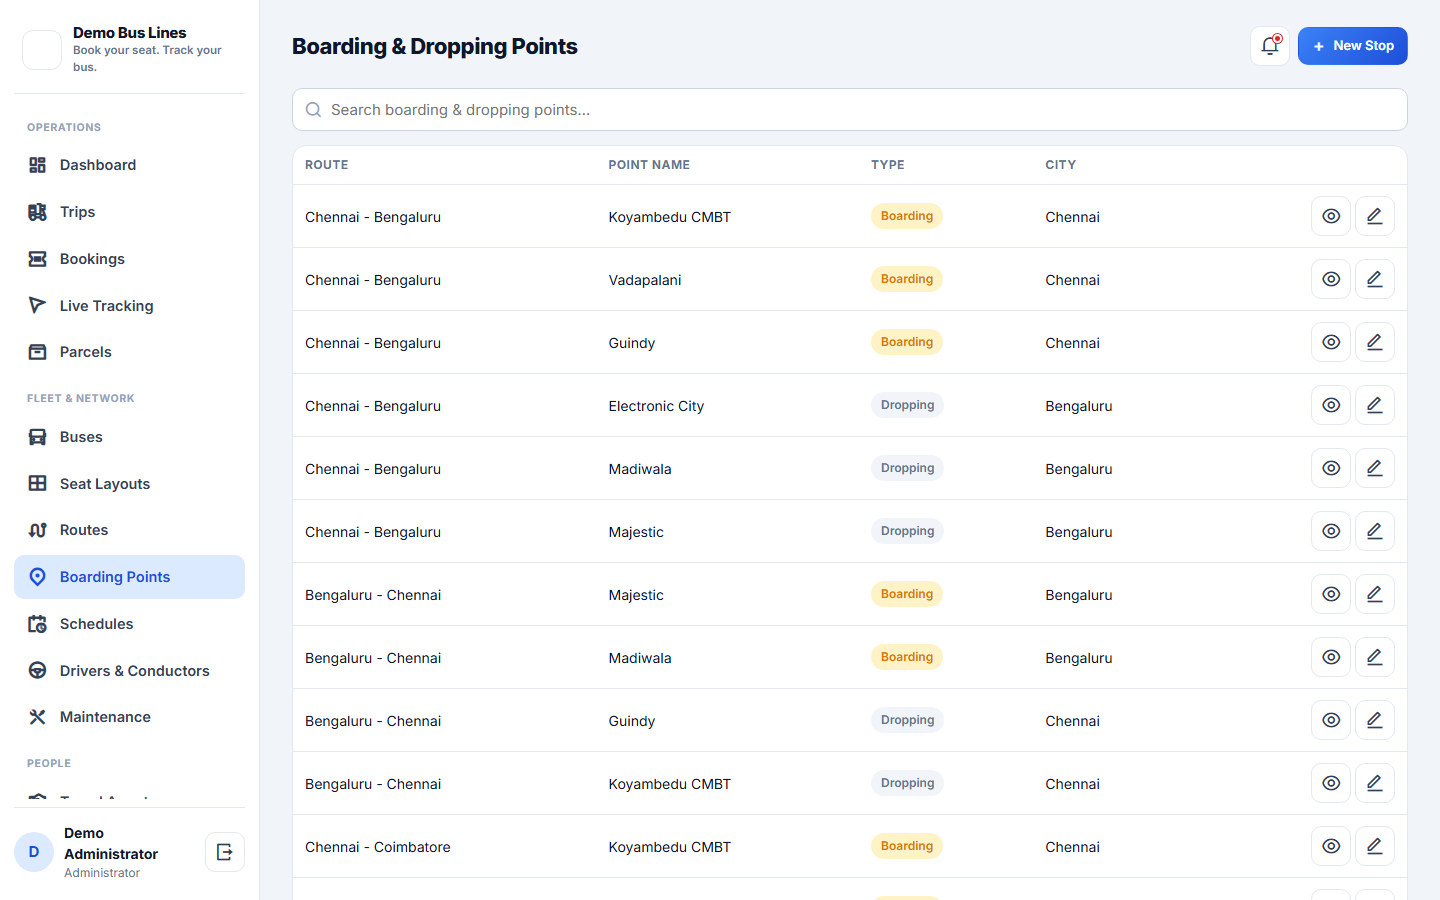Focus the boarding & dropping points search field

click(850, 110)
